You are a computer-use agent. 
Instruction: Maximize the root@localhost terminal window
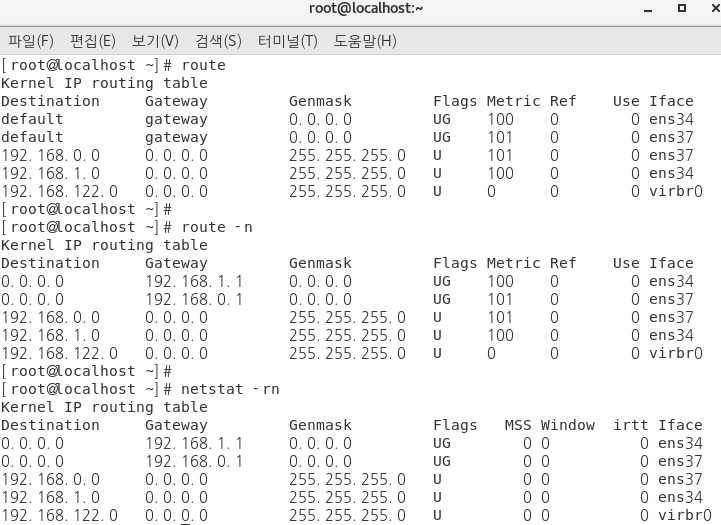(682, 8)
